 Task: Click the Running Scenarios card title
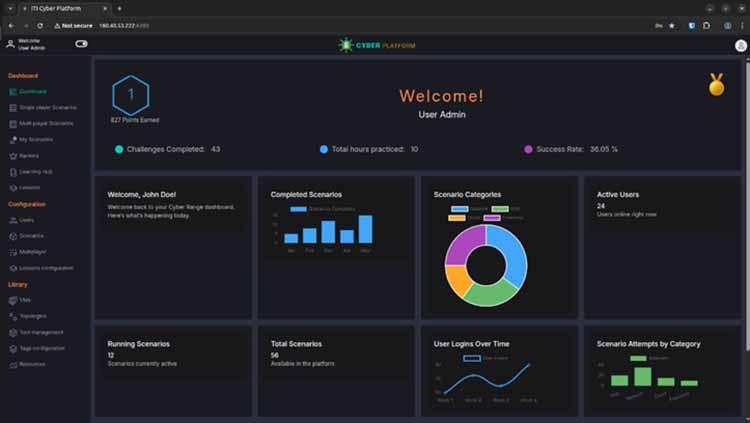pos(138,344)
